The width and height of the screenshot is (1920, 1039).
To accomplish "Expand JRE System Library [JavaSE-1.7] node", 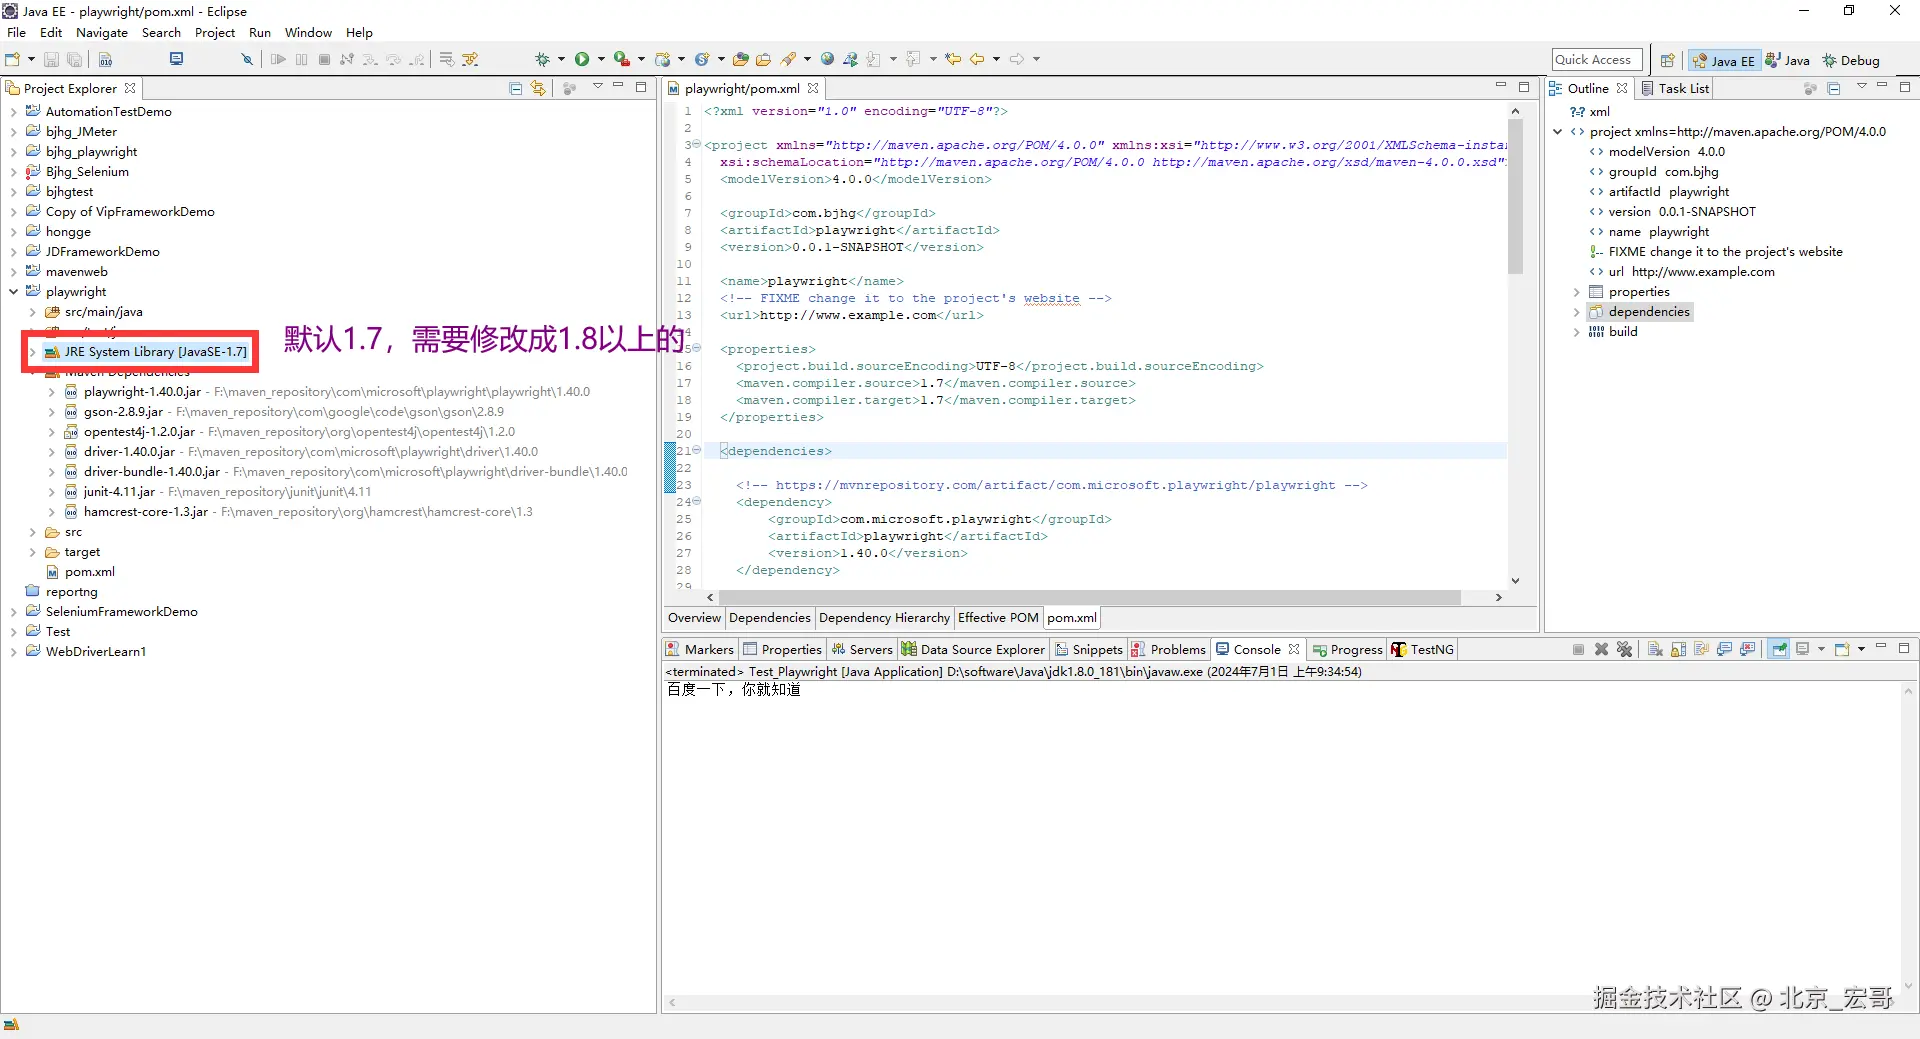I will [x=33, y=352].
